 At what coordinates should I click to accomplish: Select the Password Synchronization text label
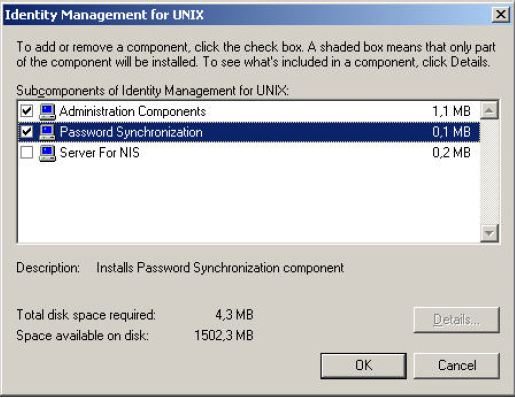coord(131,132)
